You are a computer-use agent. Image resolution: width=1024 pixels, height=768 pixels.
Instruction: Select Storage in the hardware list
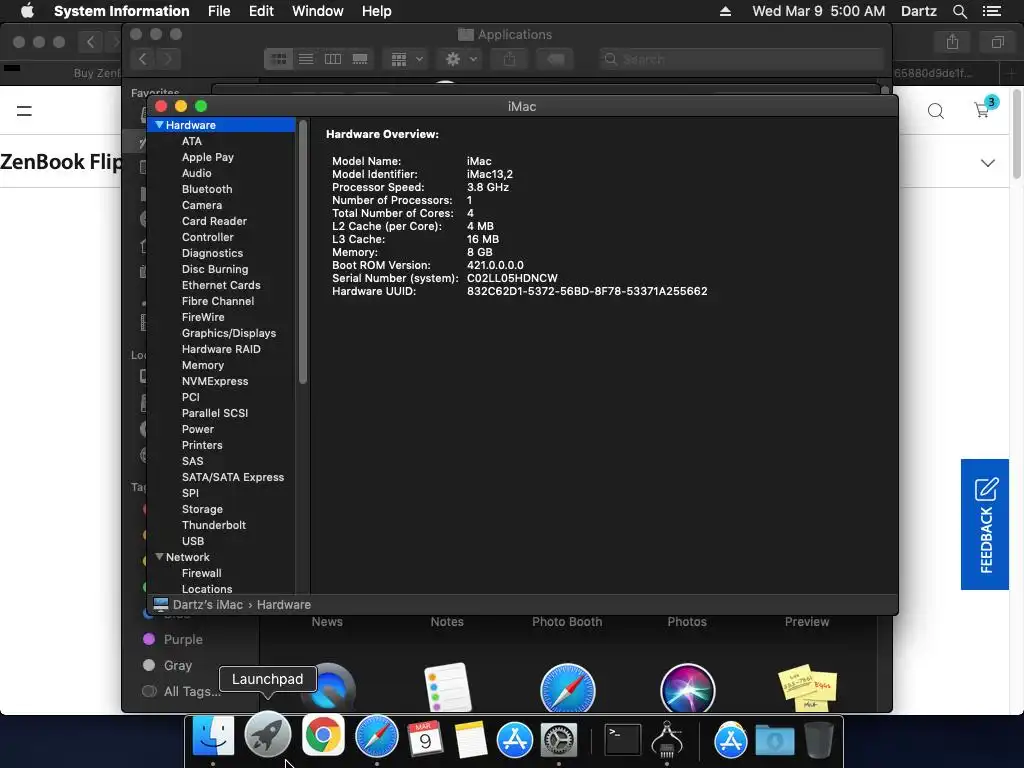[x=202, y=509]
